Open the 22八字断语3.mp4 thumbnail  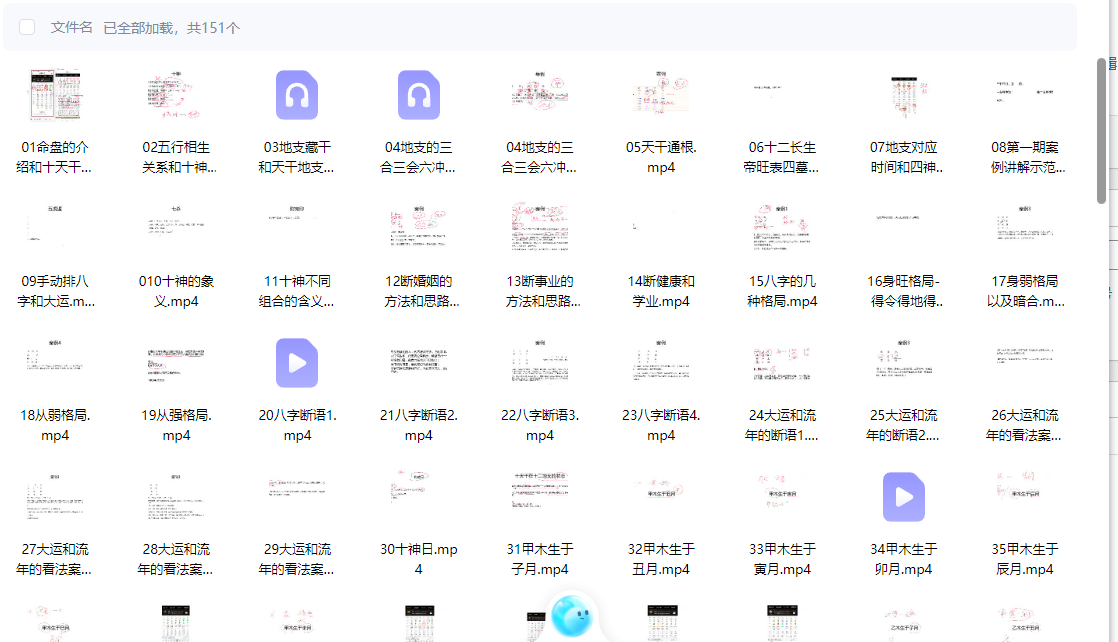540,363
